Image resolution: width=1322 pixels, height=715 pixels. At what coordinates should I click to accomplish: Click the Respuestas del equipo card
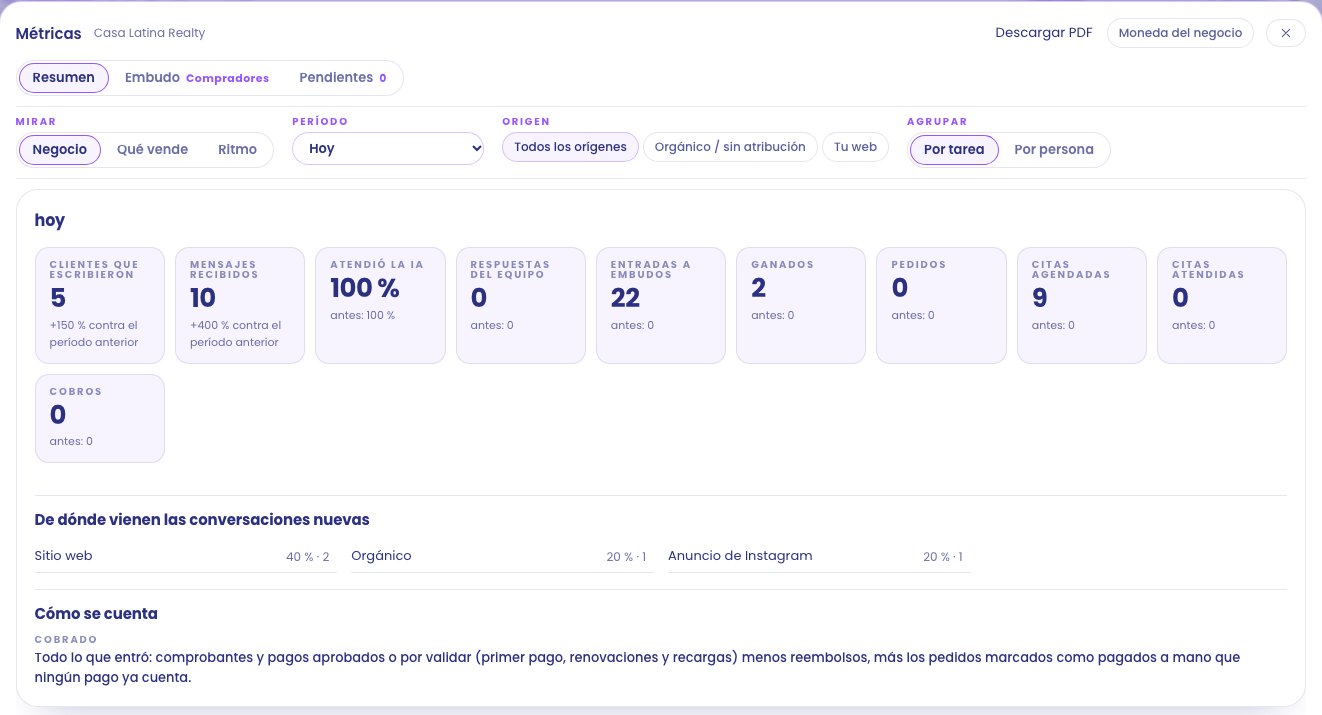point(521,306)
